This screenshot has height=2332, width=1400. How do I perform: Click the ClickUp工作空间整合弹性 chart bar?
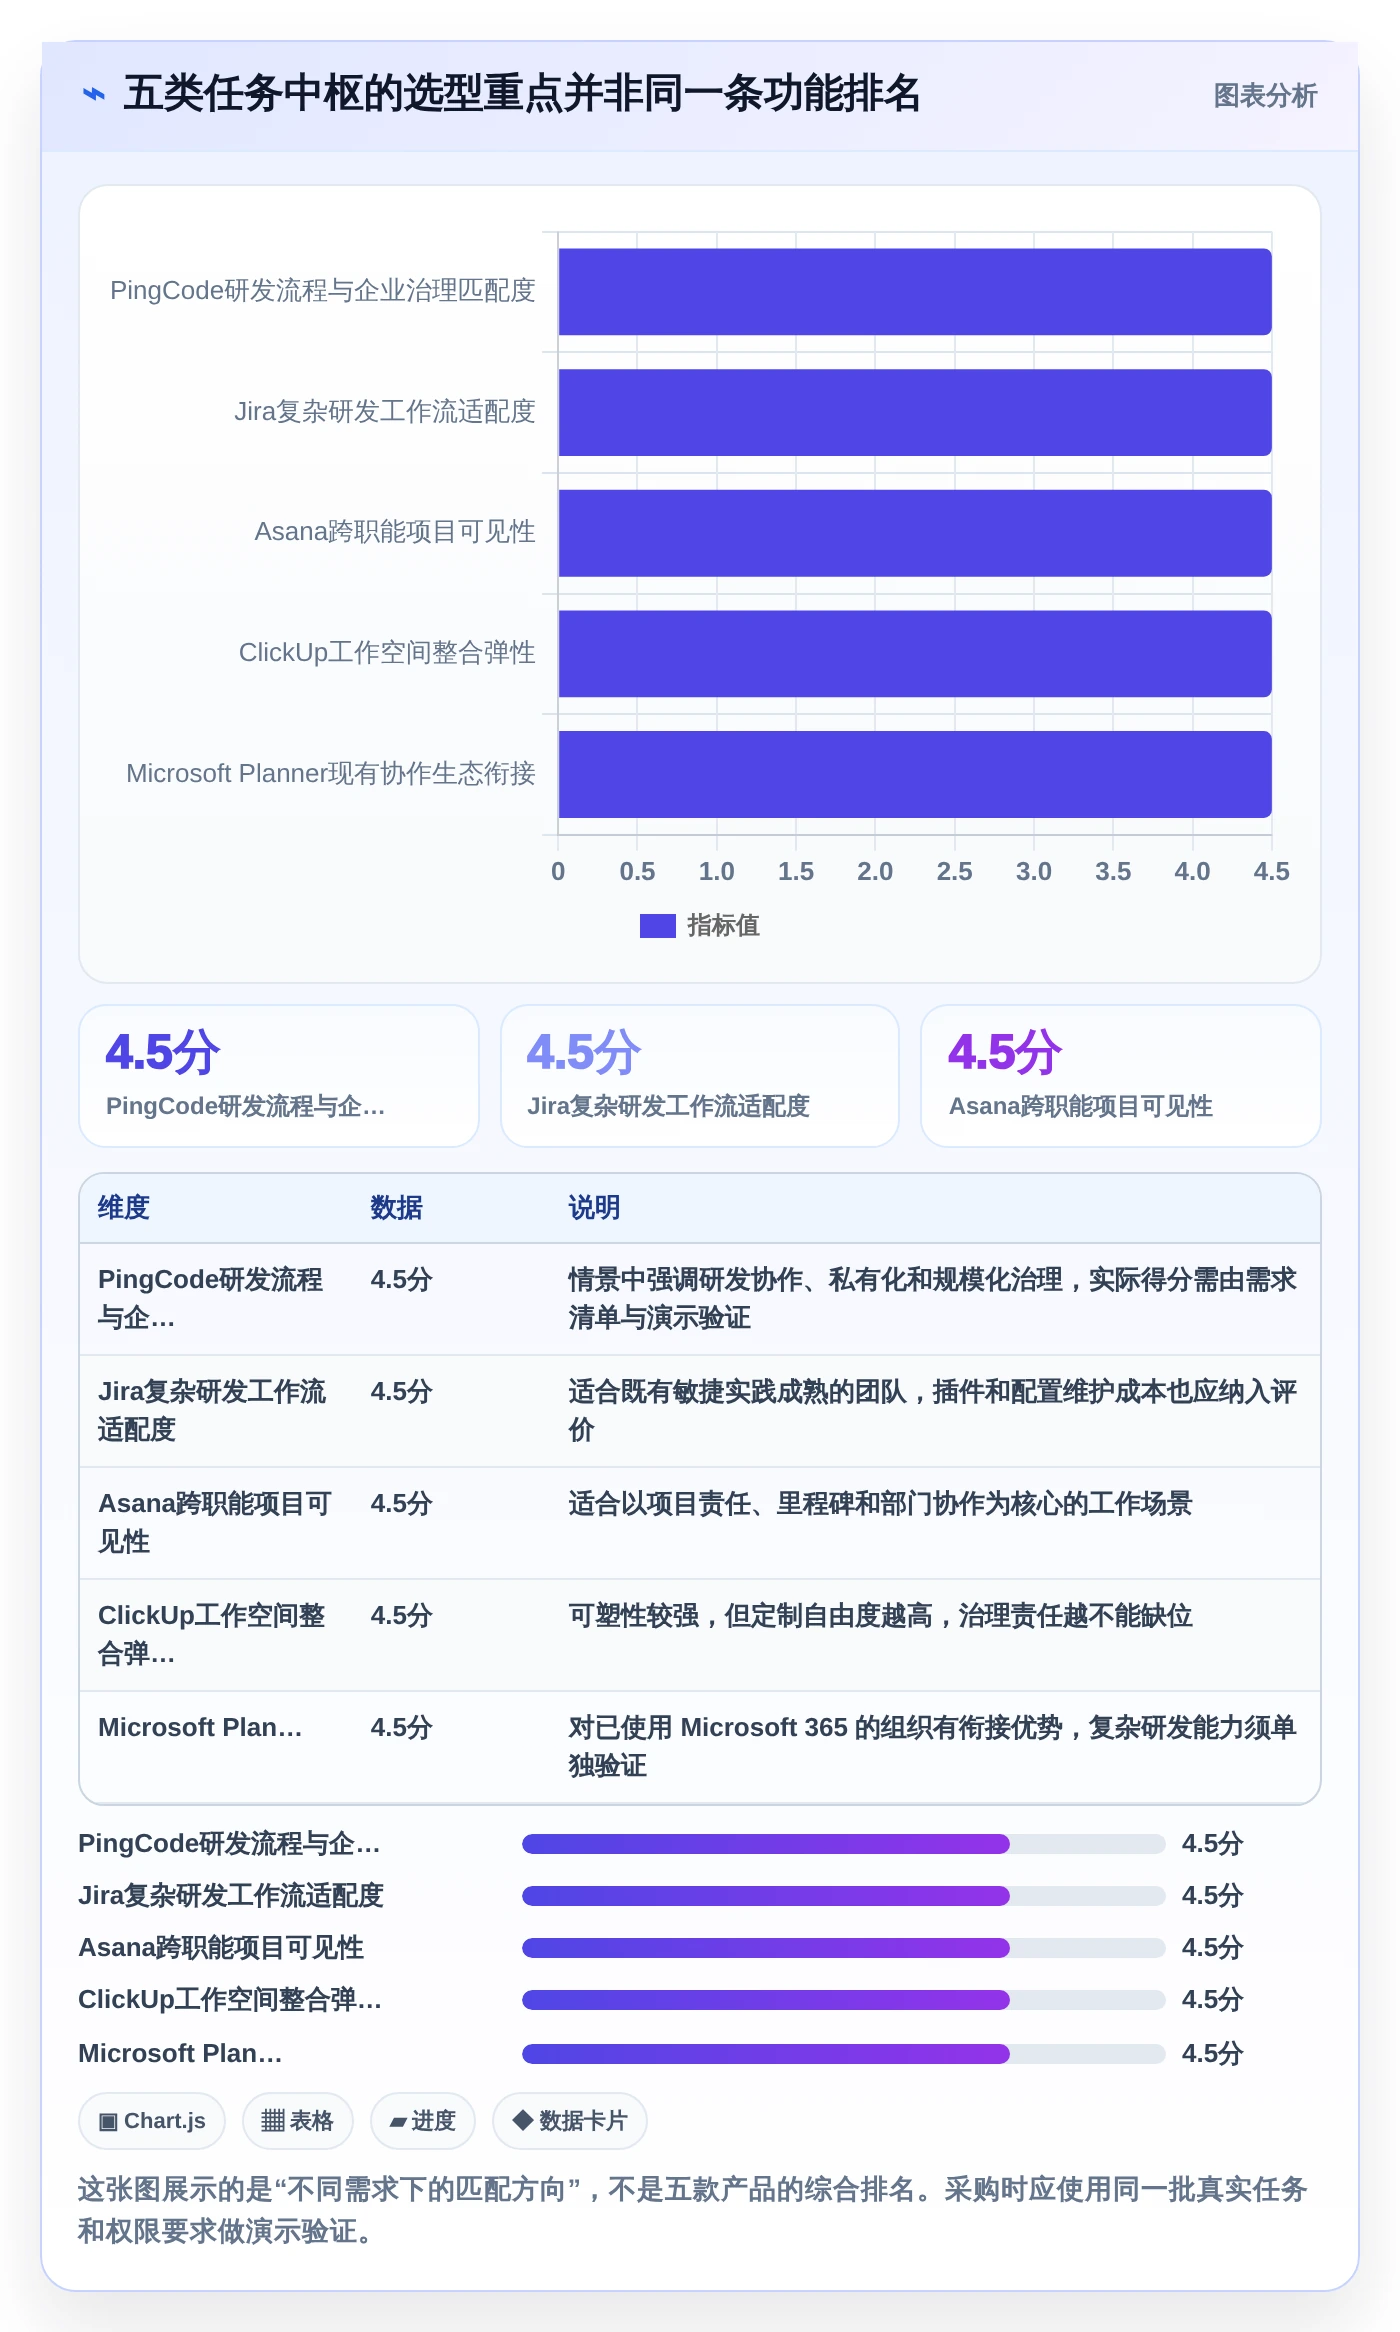(914, 654)
